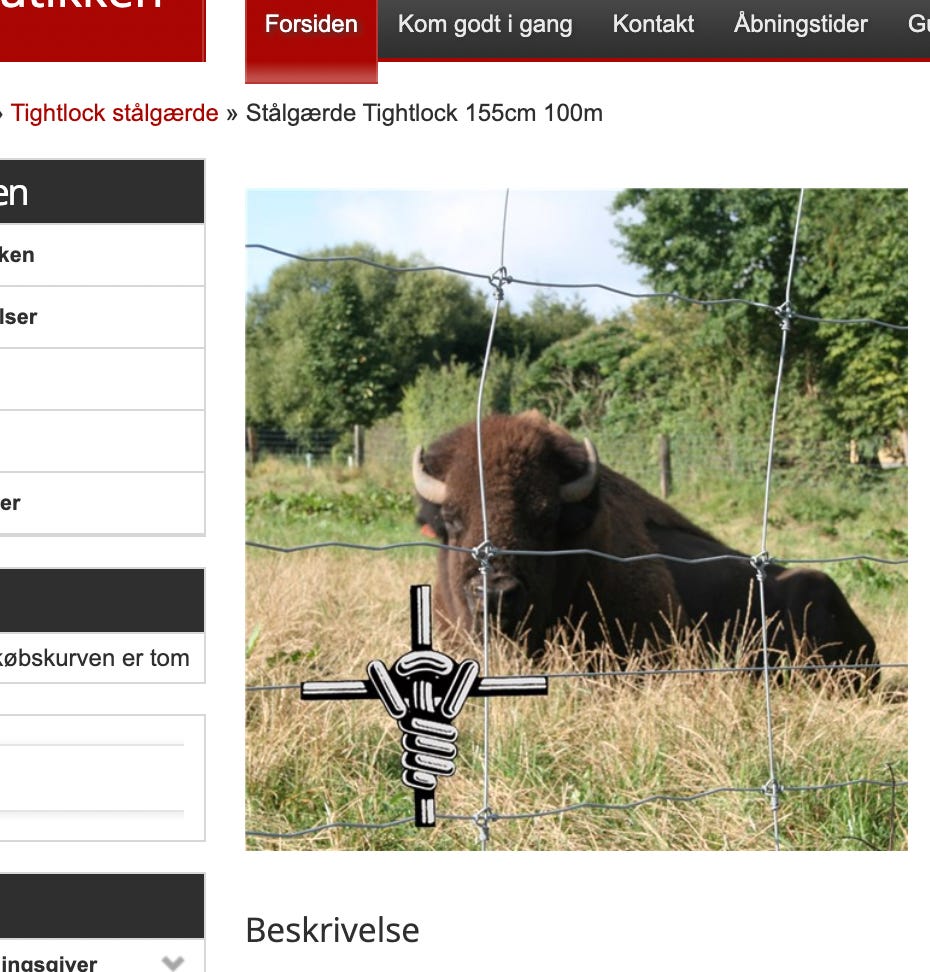Expand the chevron next to ingsgiver
Viewport: 930px width, 972px height.
click(173, 963)
